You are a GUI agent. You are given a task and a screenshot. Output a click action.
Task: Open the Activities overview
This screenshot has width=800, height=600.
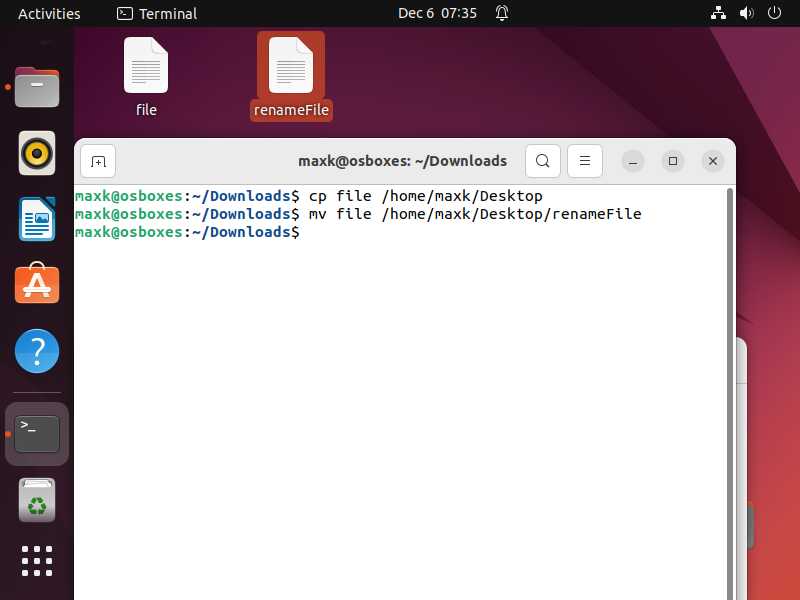pos(49,13)
